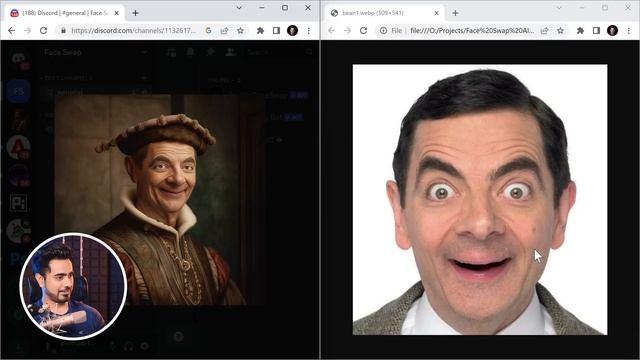This screenshot has height=360, width=640.
Task: Expand the Face Swap server header dropdown
Action: (144, 52)
